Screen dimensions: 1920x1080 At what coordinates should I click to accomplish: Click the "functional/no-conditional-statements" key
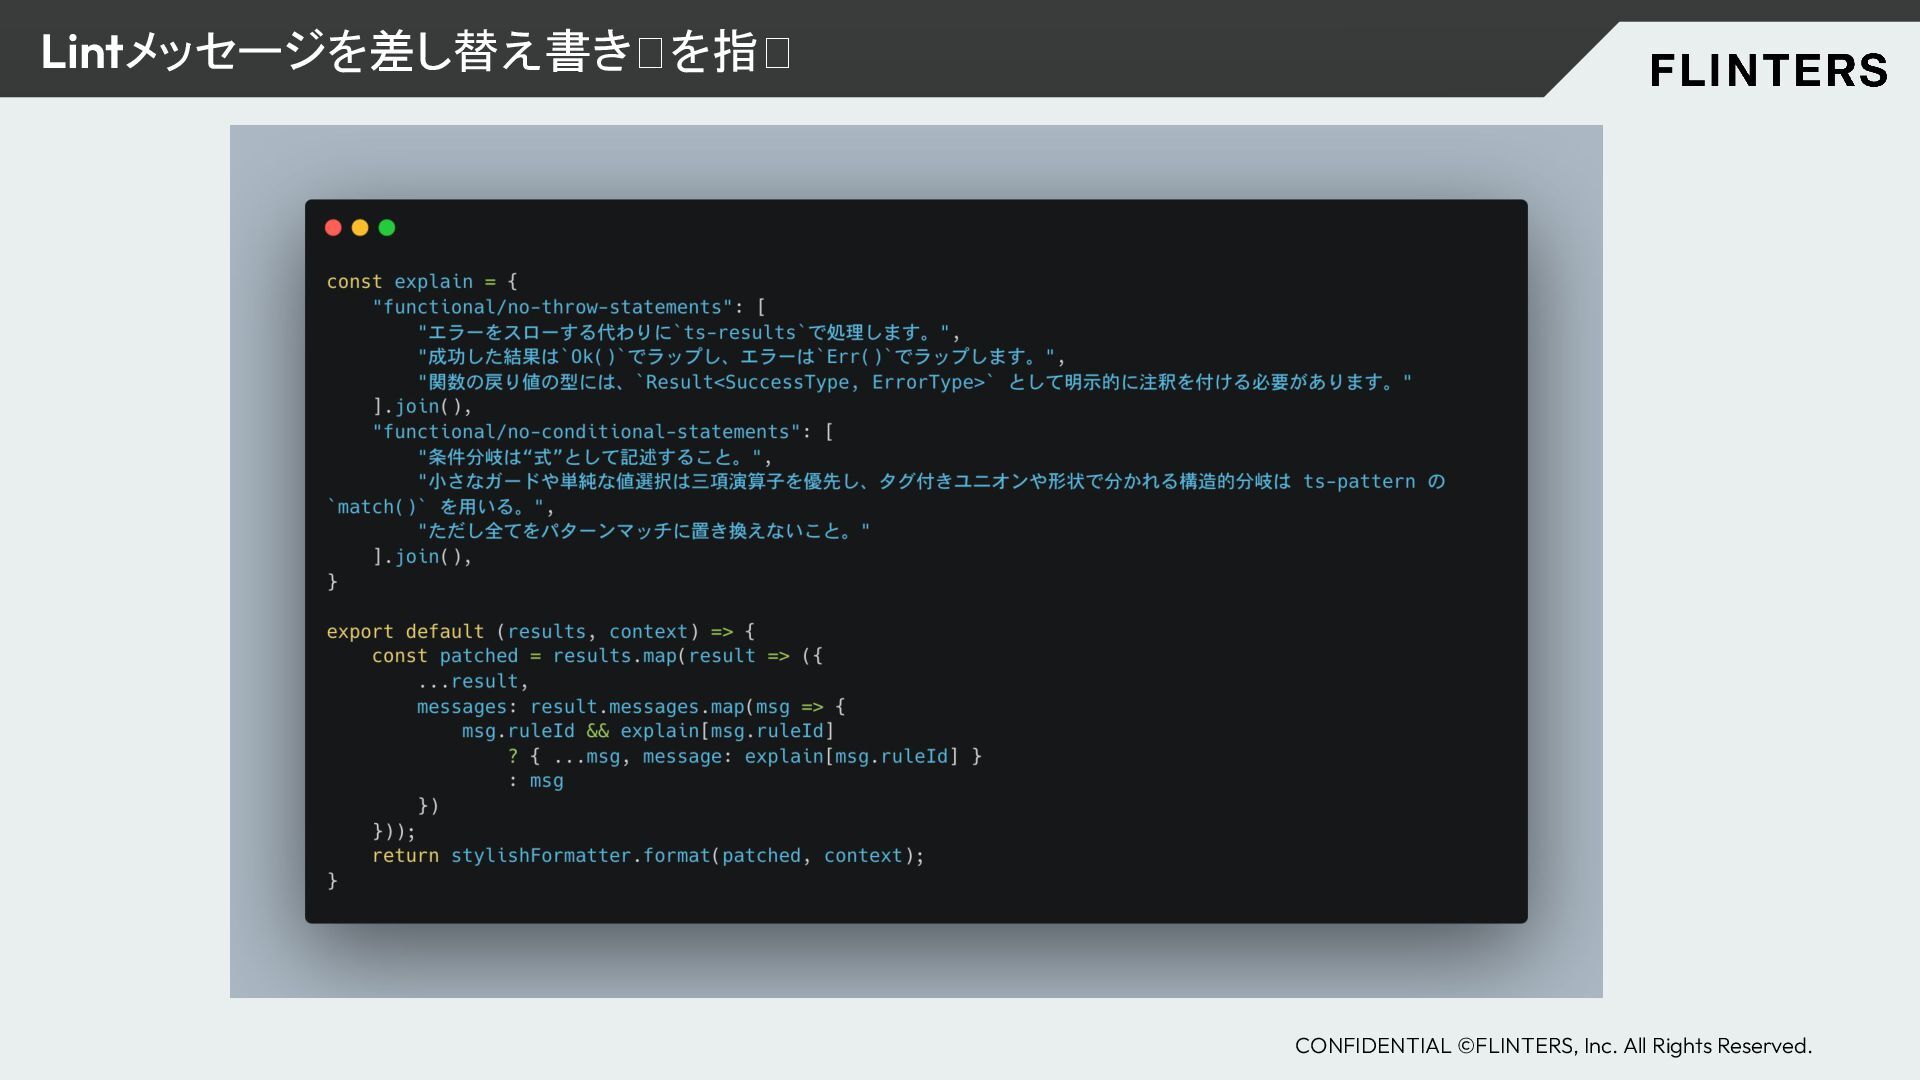click(x=586, y=432)
